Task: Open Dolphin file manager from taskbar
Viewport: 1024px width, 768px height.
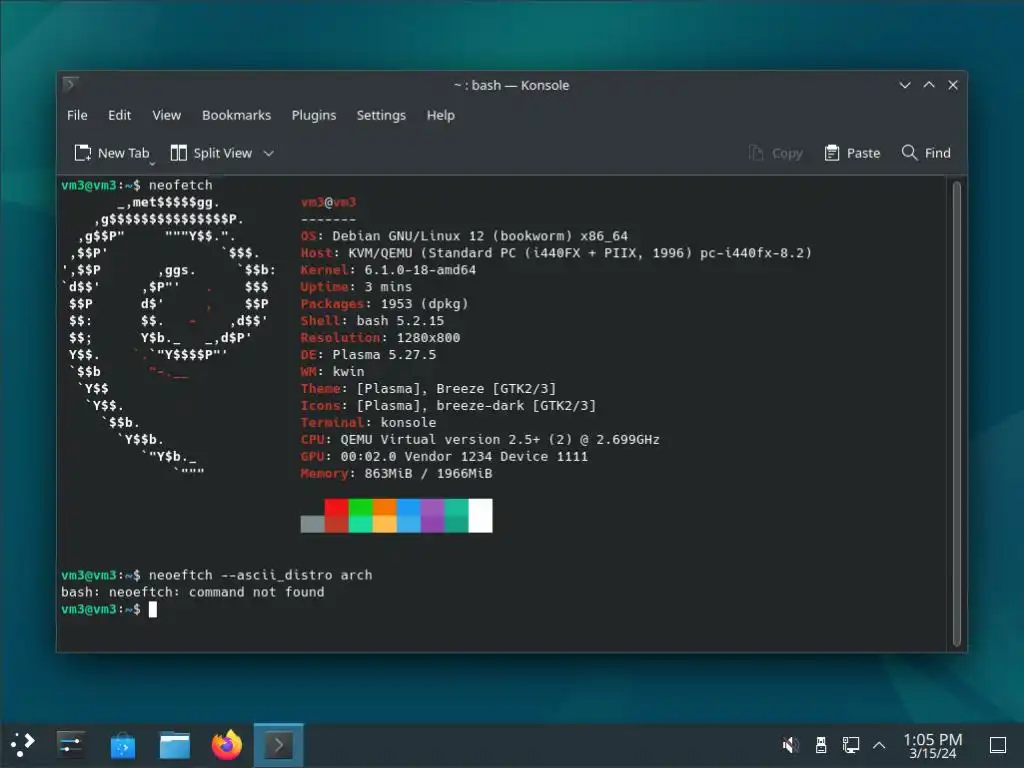Action: [x=174, y=745]
